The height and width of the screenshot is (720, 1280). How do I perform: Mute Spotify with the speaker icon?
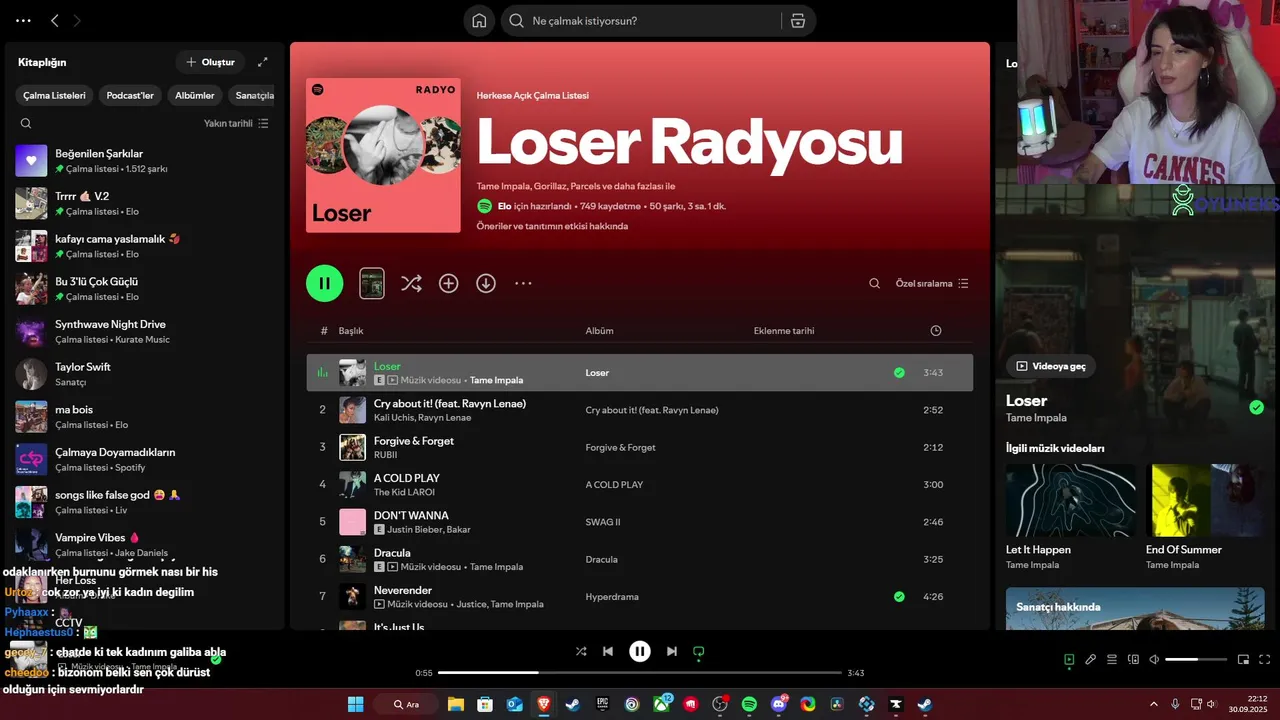pos(1154,659)
